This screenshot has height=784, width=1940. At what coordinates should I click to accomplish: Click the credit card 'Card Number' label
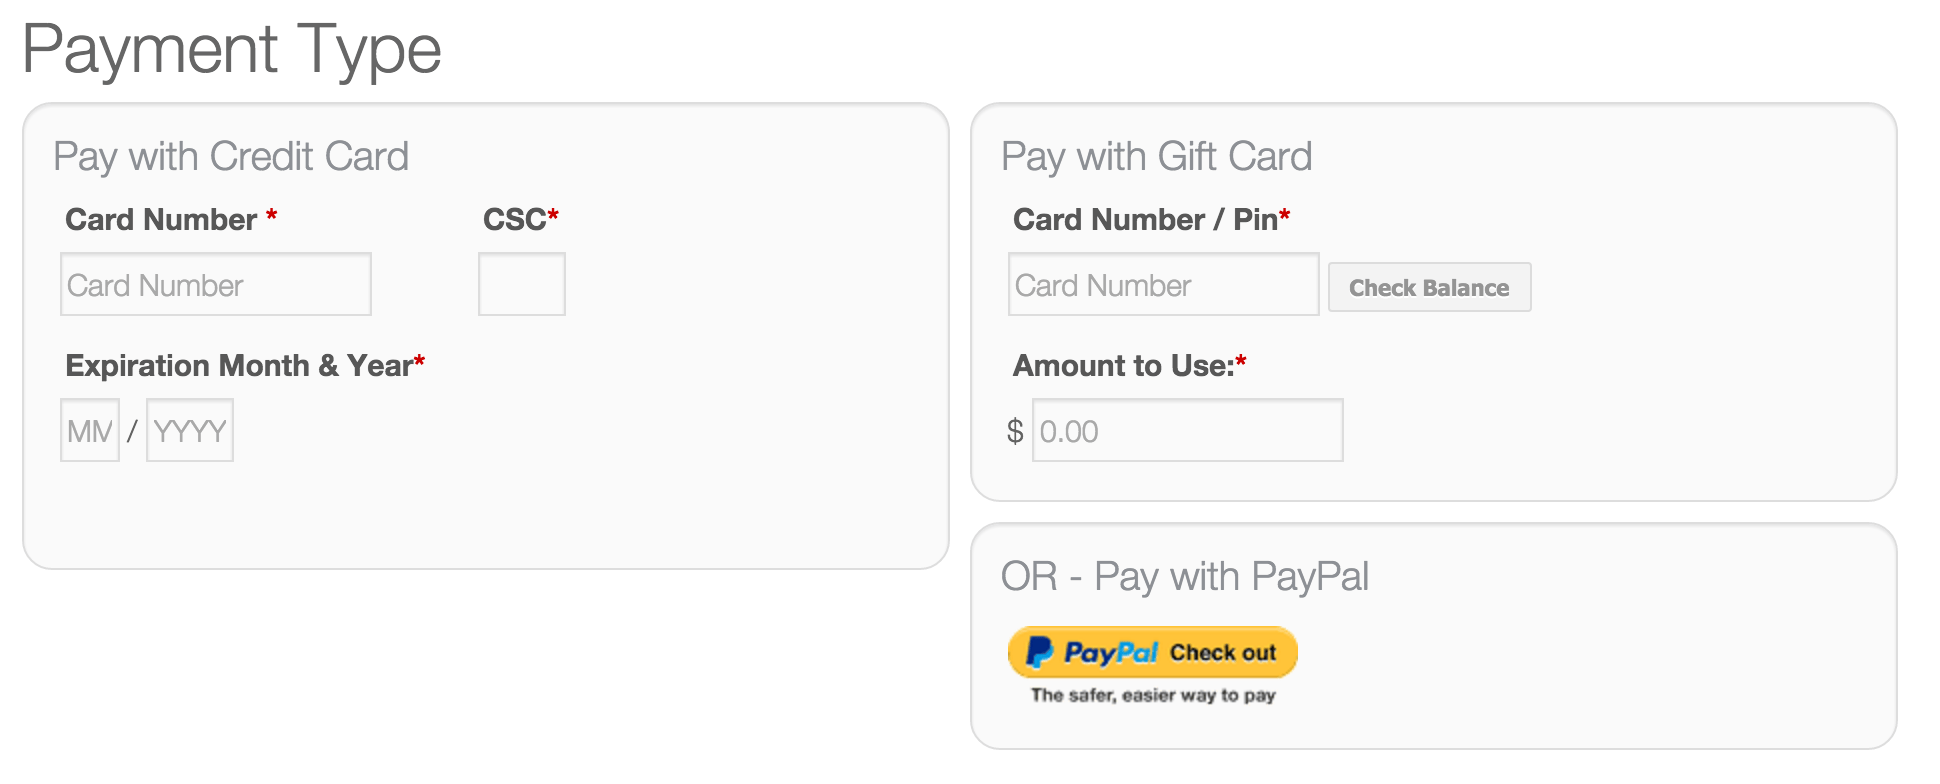[161, 220]
